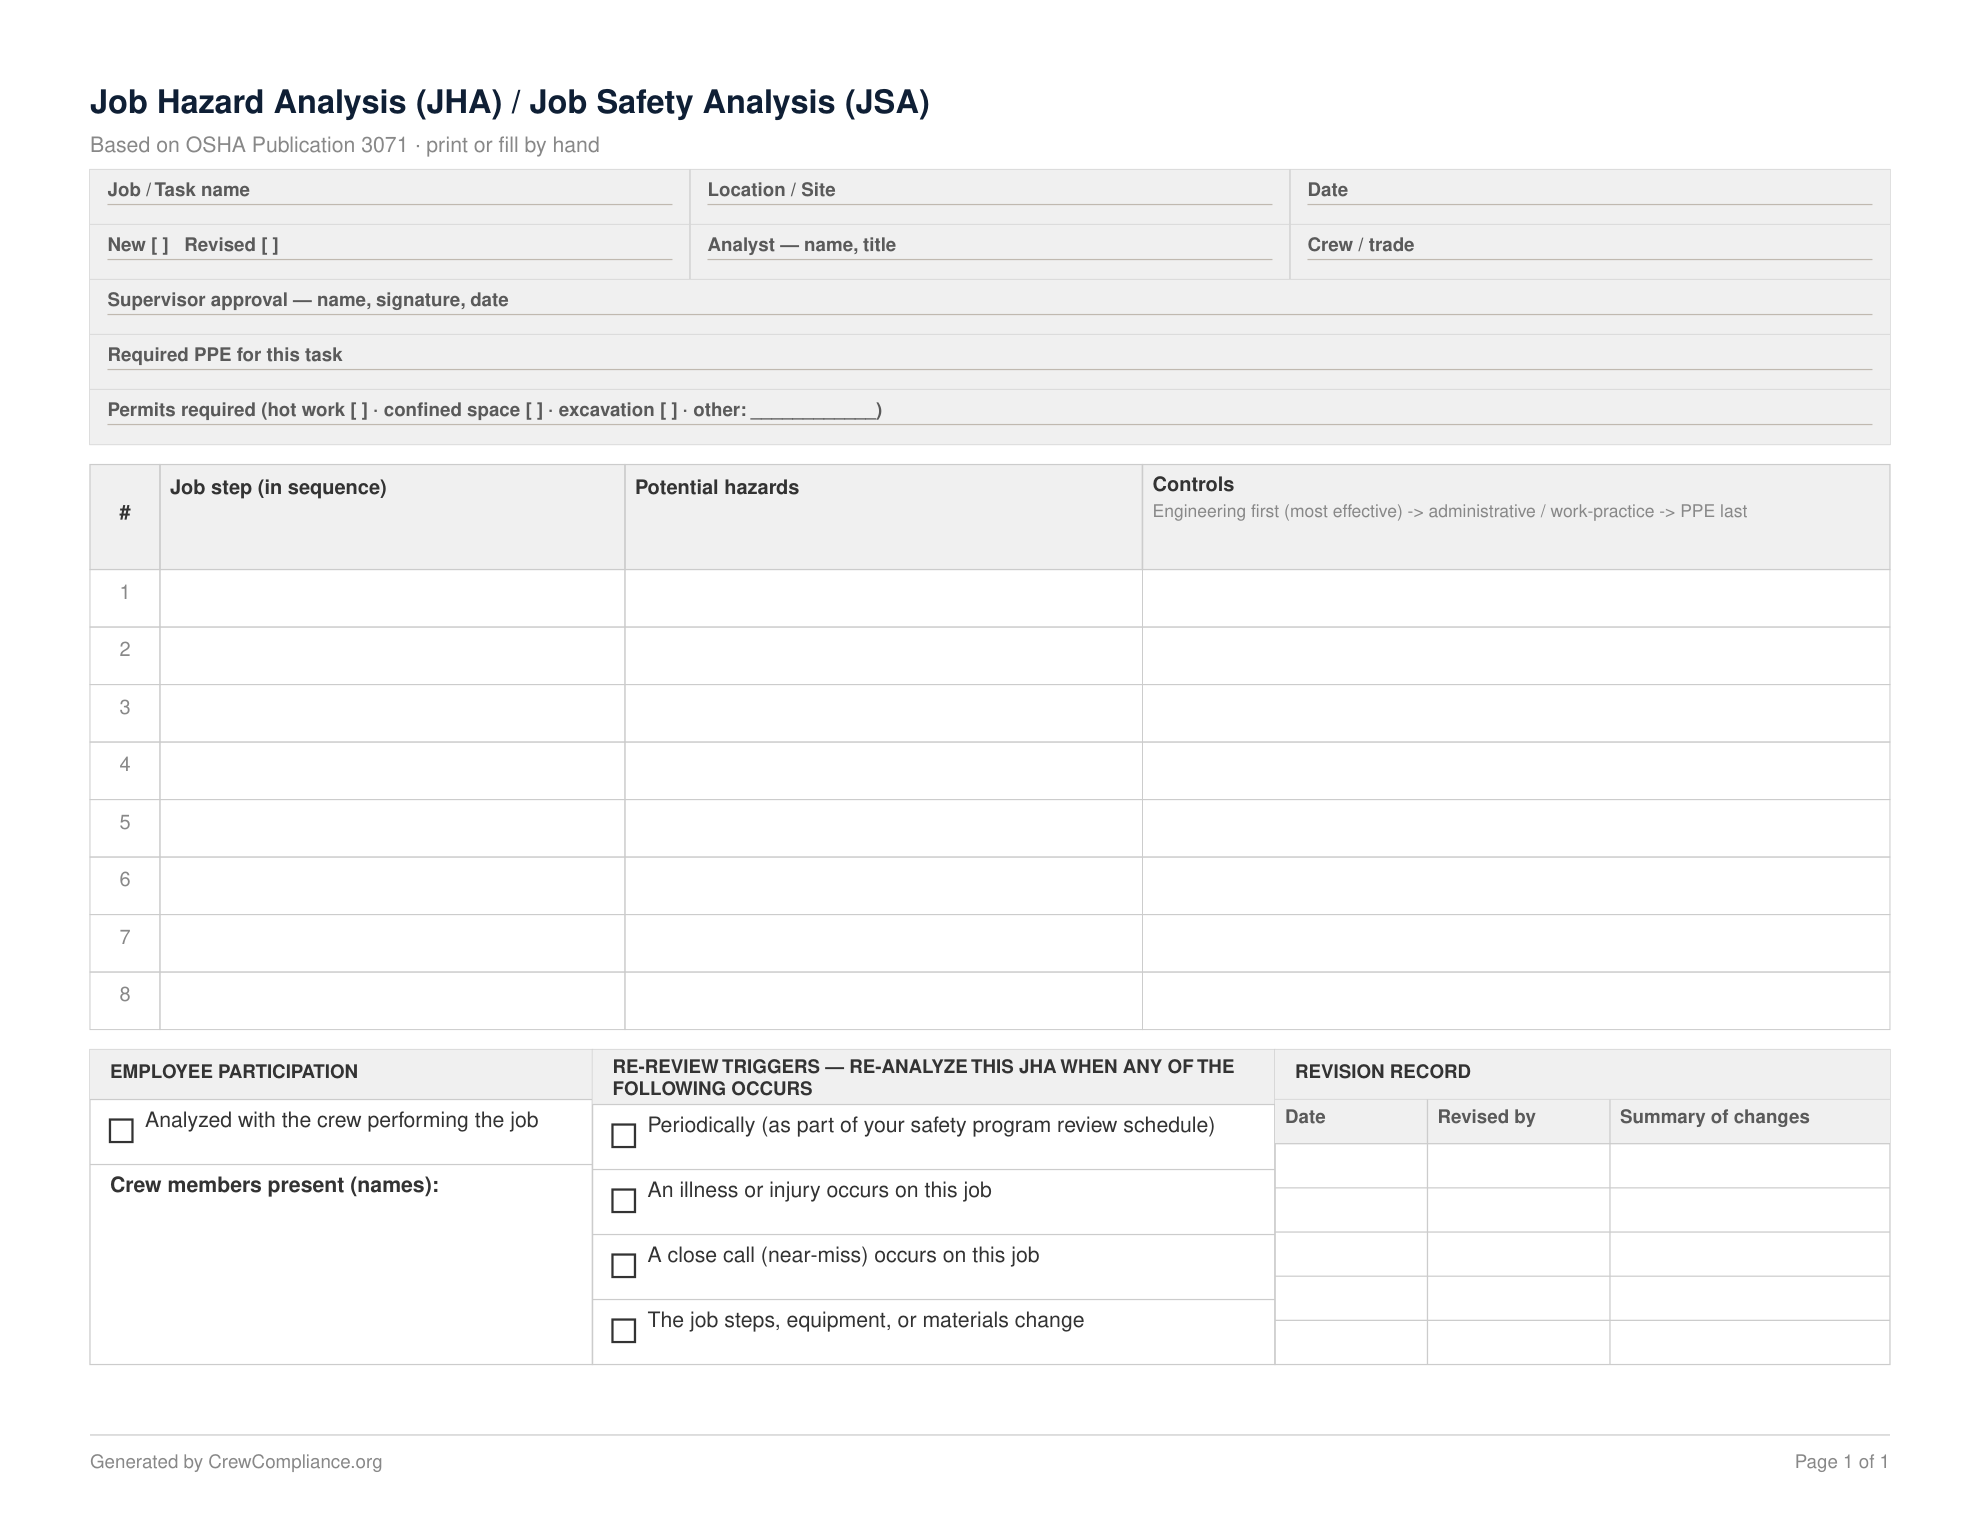Screen dimensions: 1980x1530
Task: Click the Crew / trade field
Action: coord(1590,252)
